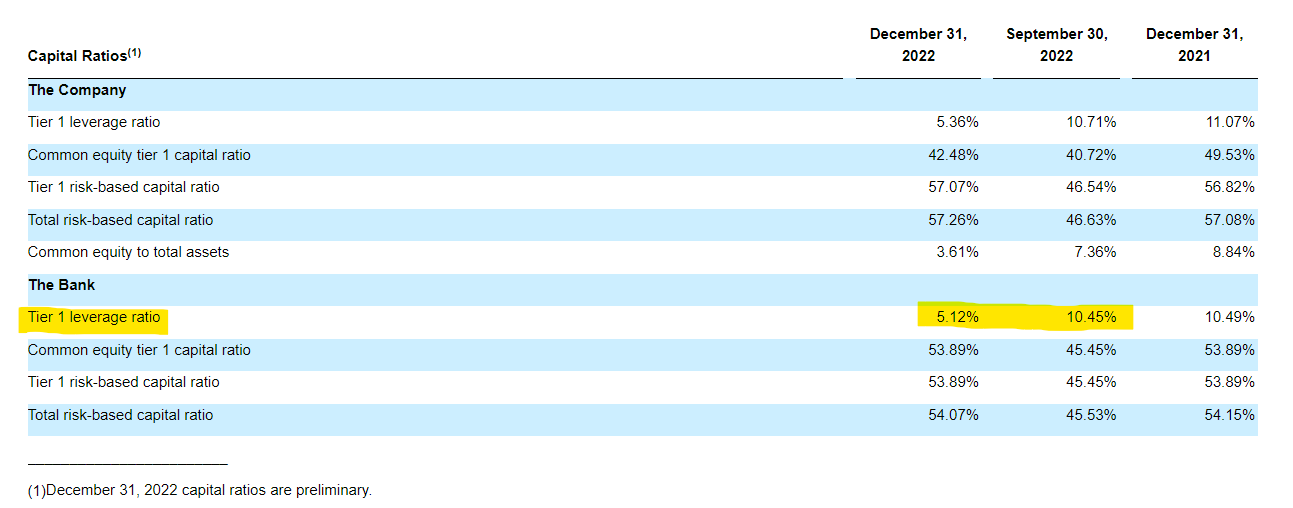Select the value 49.53%

click(x=1230, y=155)
